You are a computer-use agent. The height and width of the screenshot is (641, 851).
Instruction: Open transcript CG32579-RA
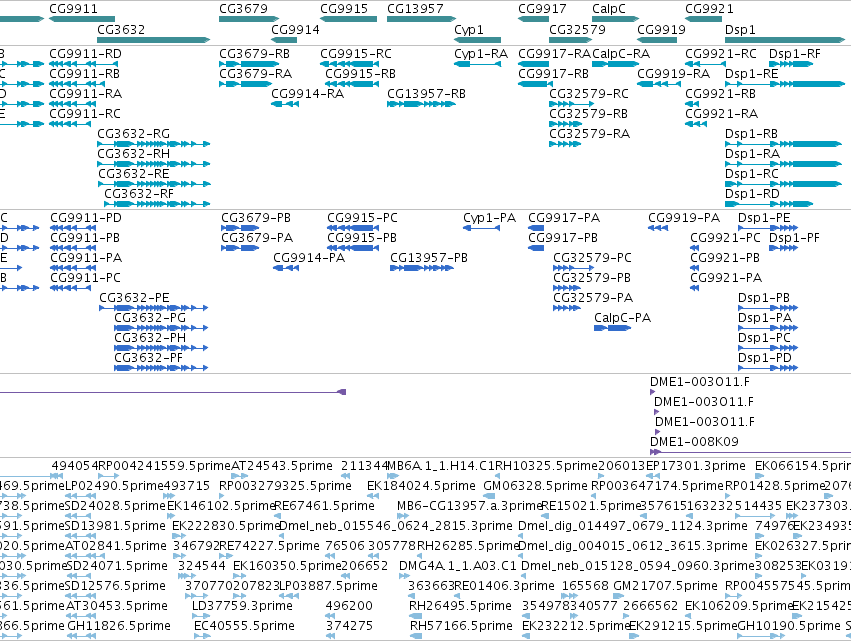(x=565, y=144)
